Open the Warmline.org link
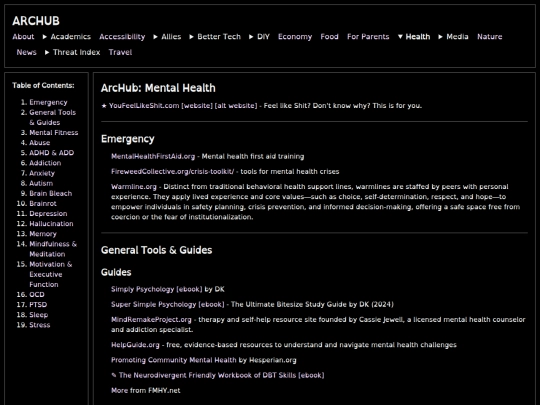 [x=134, y=187]
